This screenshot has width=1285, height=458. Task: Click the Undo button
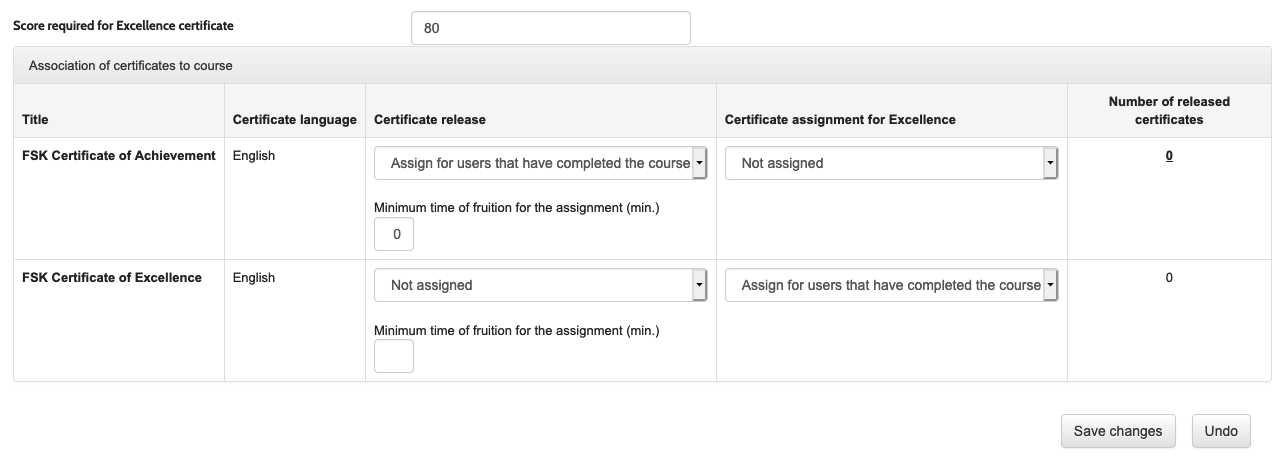click(x=1221, y=431)
